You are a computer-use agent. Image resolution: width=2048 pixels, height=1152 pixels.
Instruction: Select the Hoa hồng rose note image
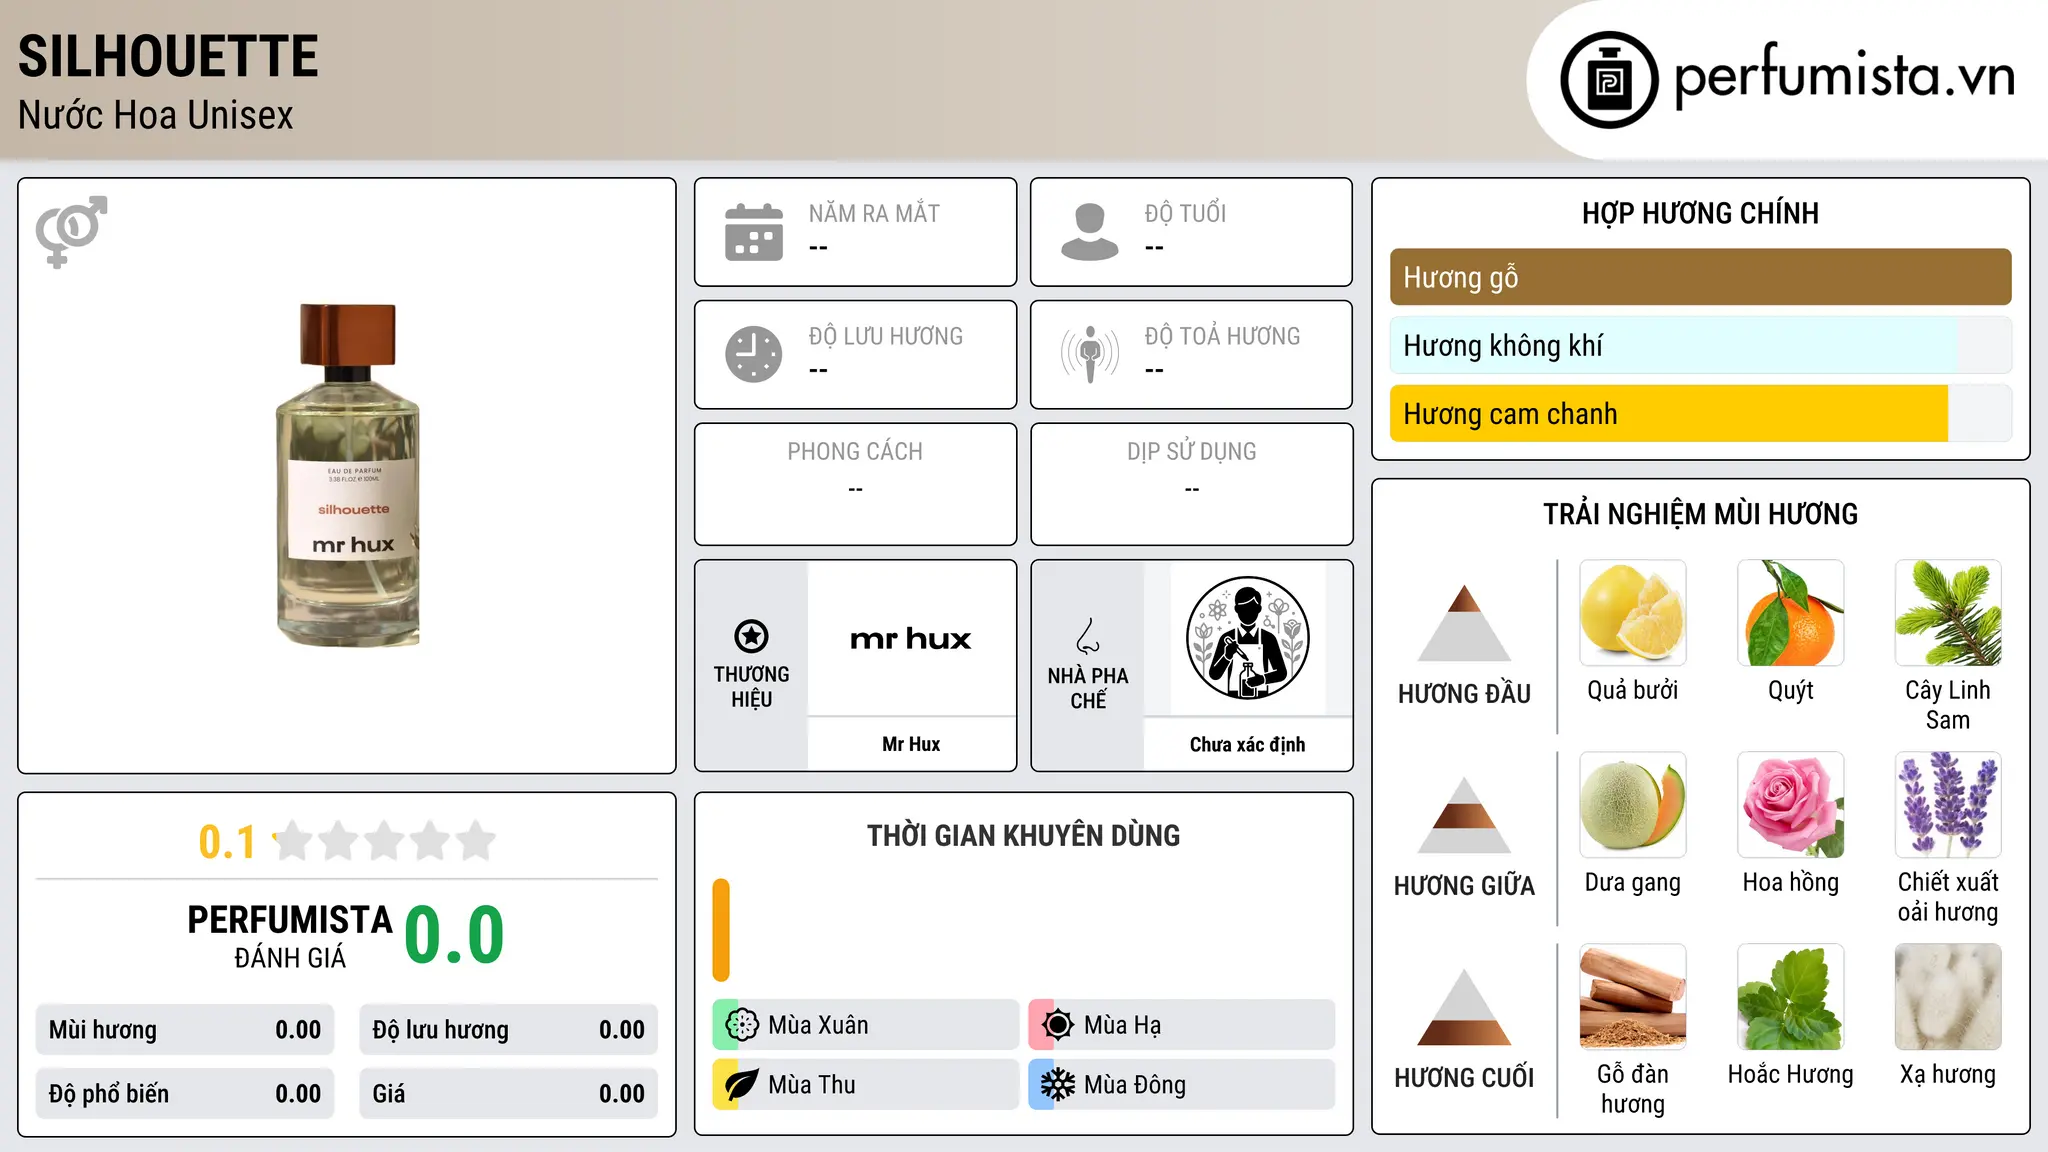pos(1791,805)
